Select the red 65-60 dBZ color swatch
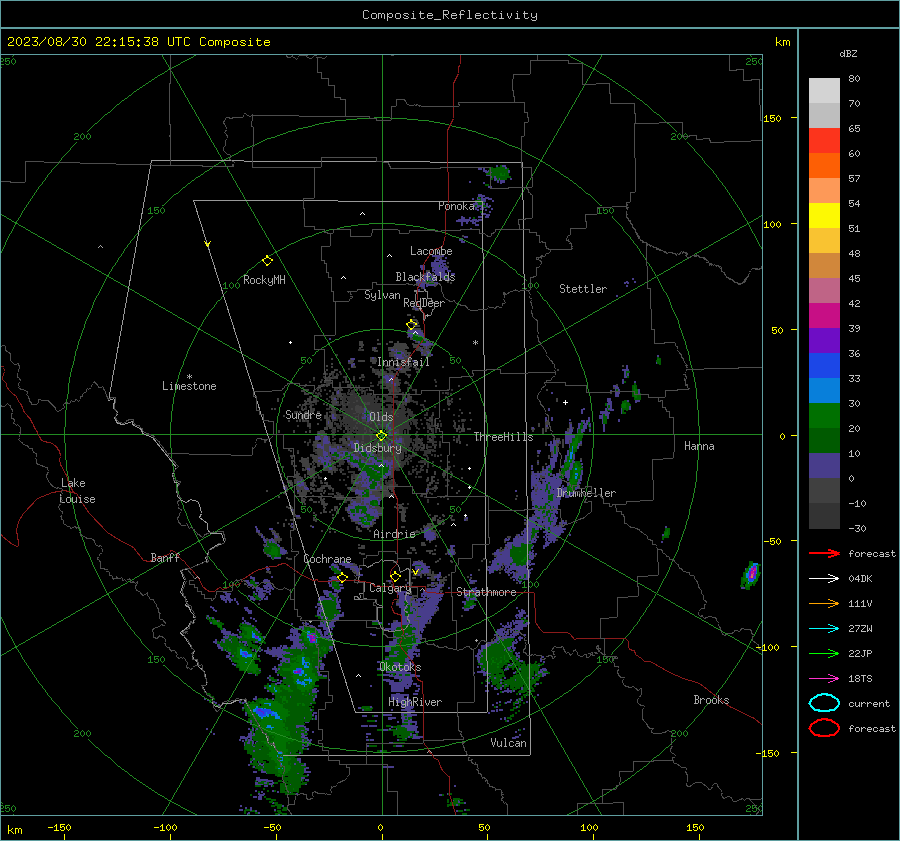The width and height of the screenshot is (900, 841). coord(824,140)
